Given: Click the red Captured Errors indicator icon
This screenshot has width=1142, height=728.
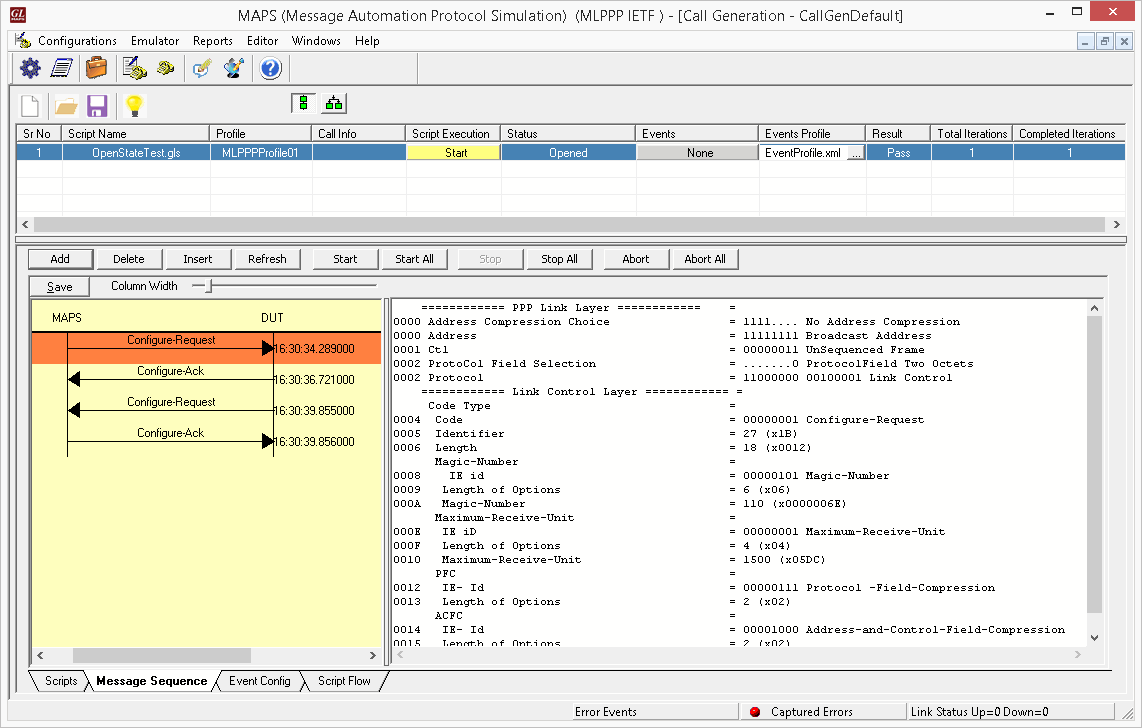Looking at the screenshot, I should [755, 712].
